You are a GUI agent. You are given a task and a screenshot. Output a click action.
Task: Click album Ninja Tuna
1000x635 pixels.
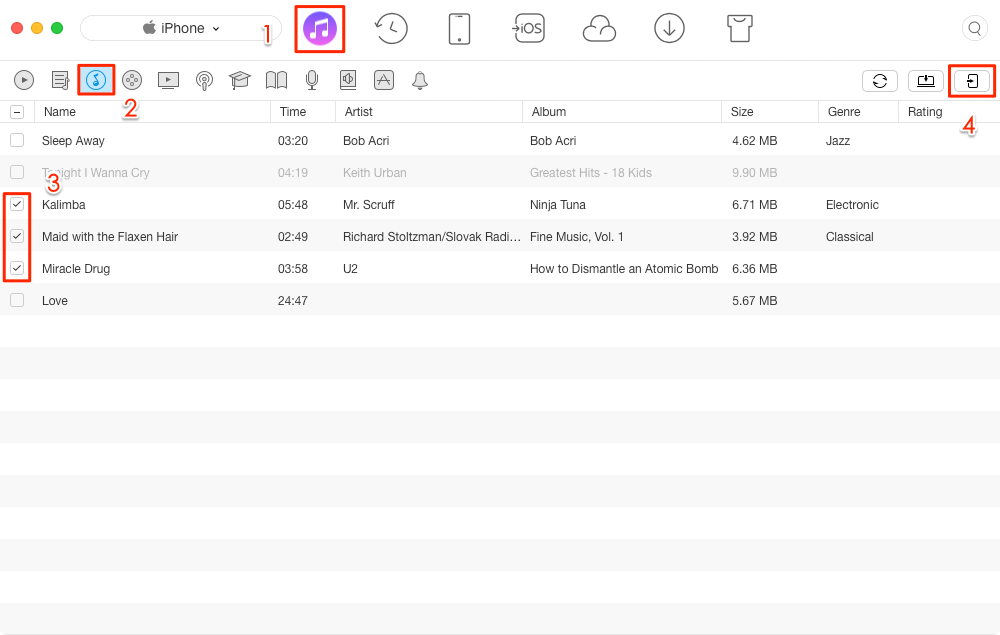[x=557, y=205]
